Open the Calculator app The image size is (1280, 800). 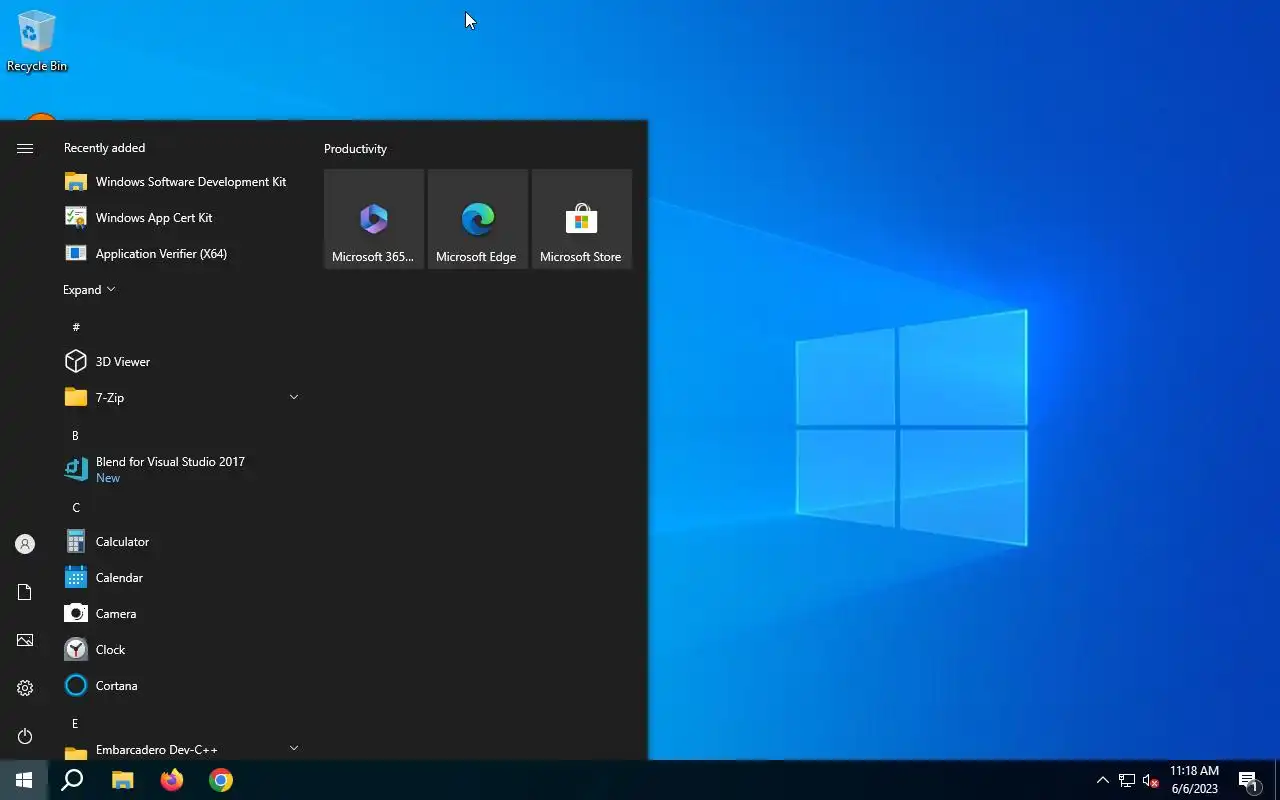pyautogui.click(x=182, y=542)
